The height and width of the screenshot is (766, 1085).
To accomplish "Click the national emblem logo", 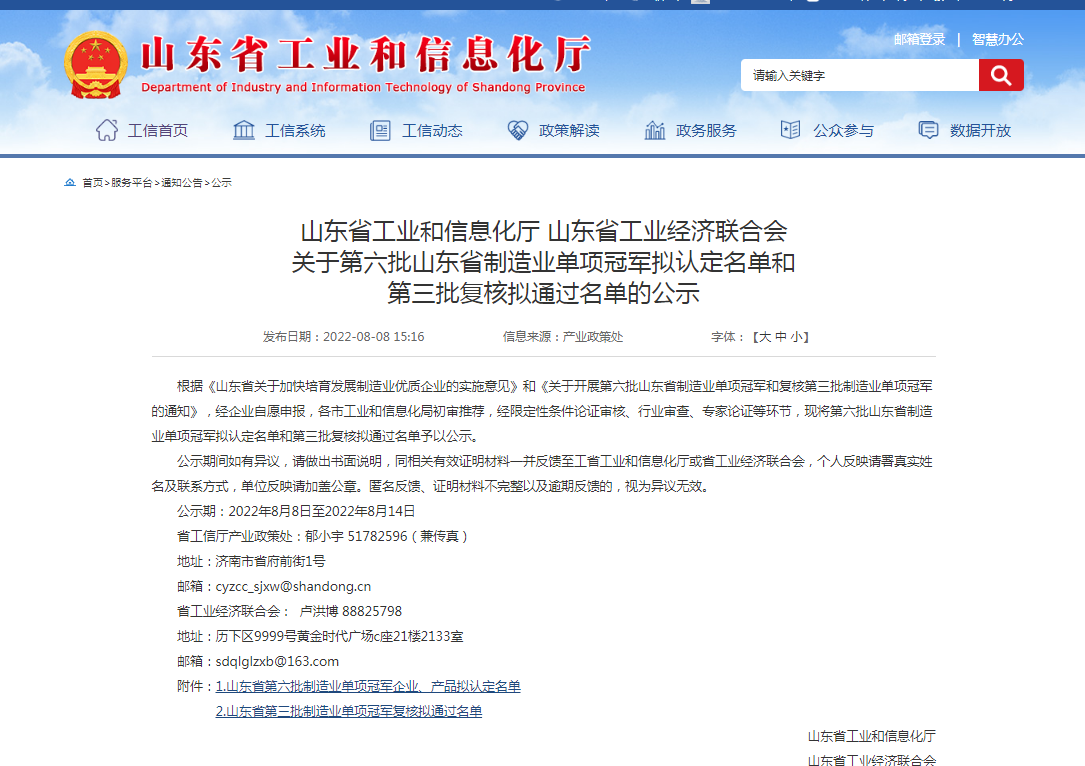I will (96, 64).
